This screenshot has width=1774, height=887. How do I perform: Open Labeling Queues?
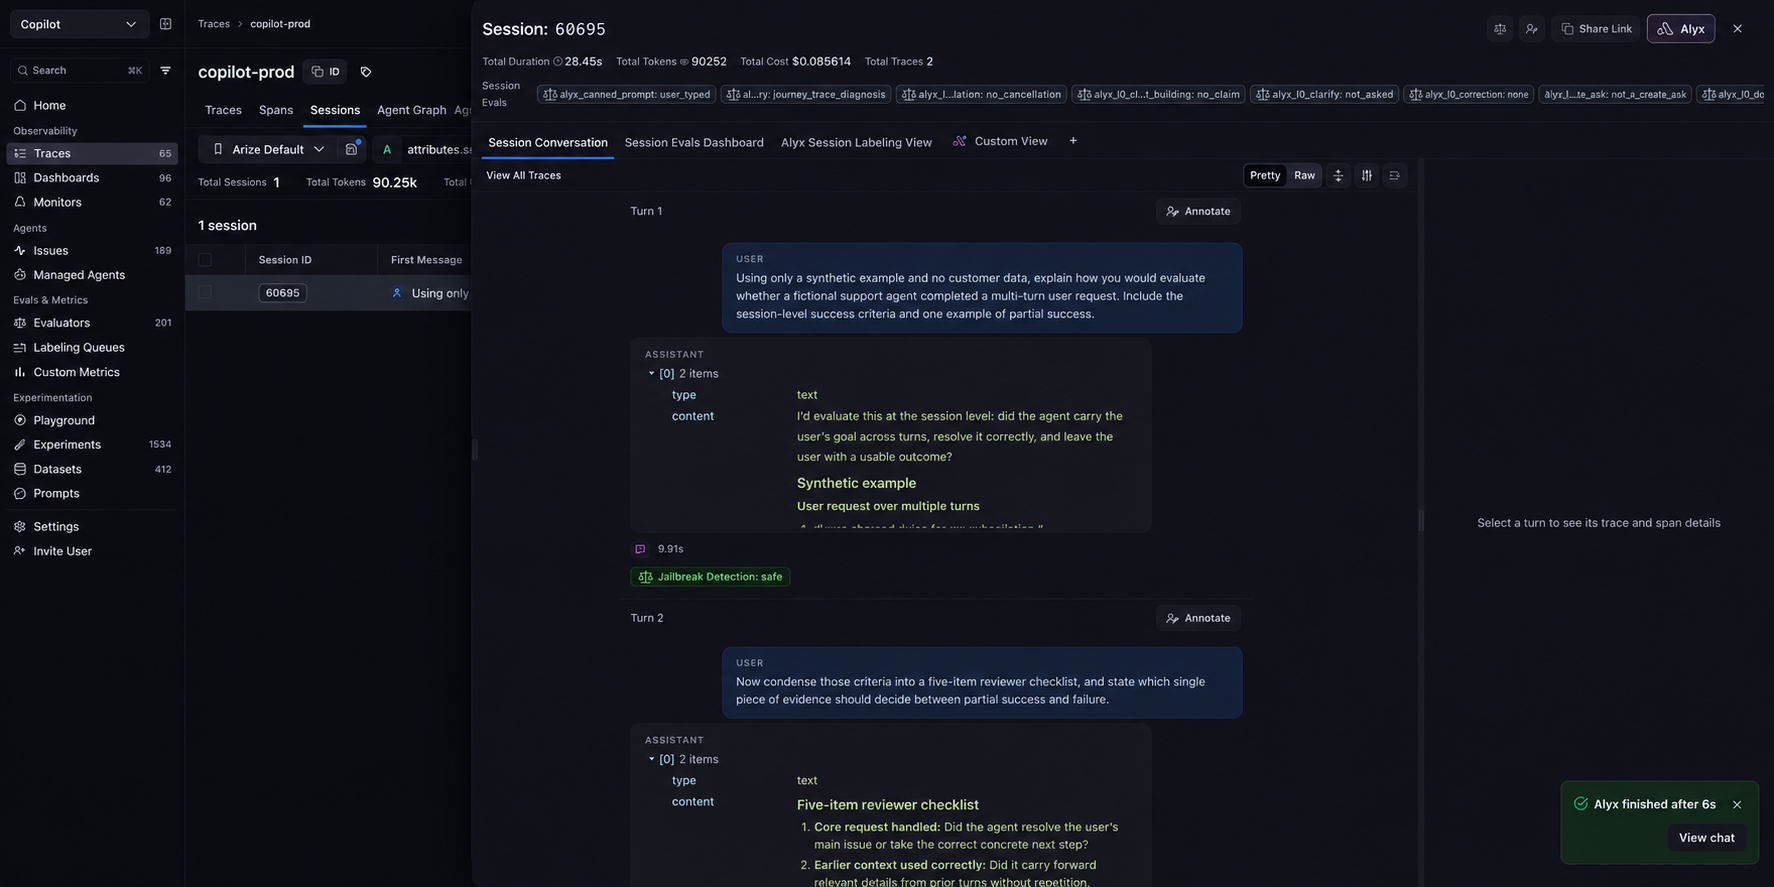[79, 348]
